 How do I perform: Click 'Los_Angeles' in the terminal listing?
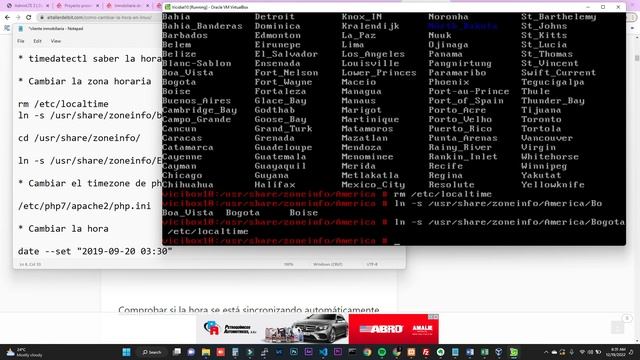373,54
